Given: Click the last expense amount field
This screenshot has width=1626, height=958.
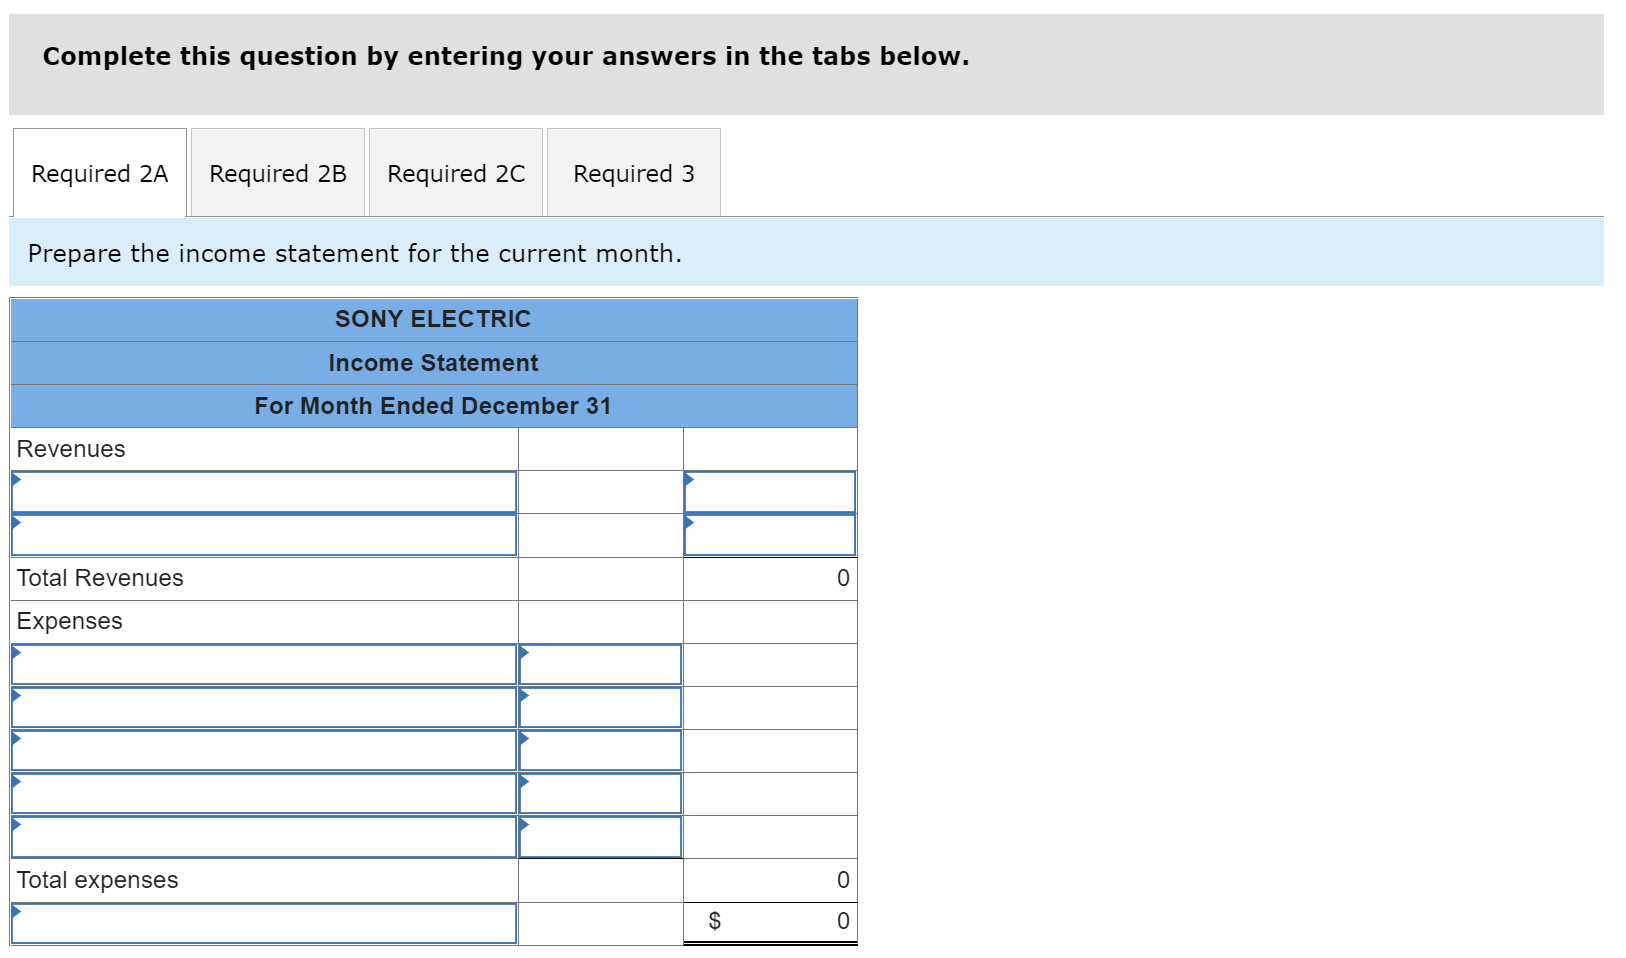Looking at the screenshot, I should (x=599, y=836).
